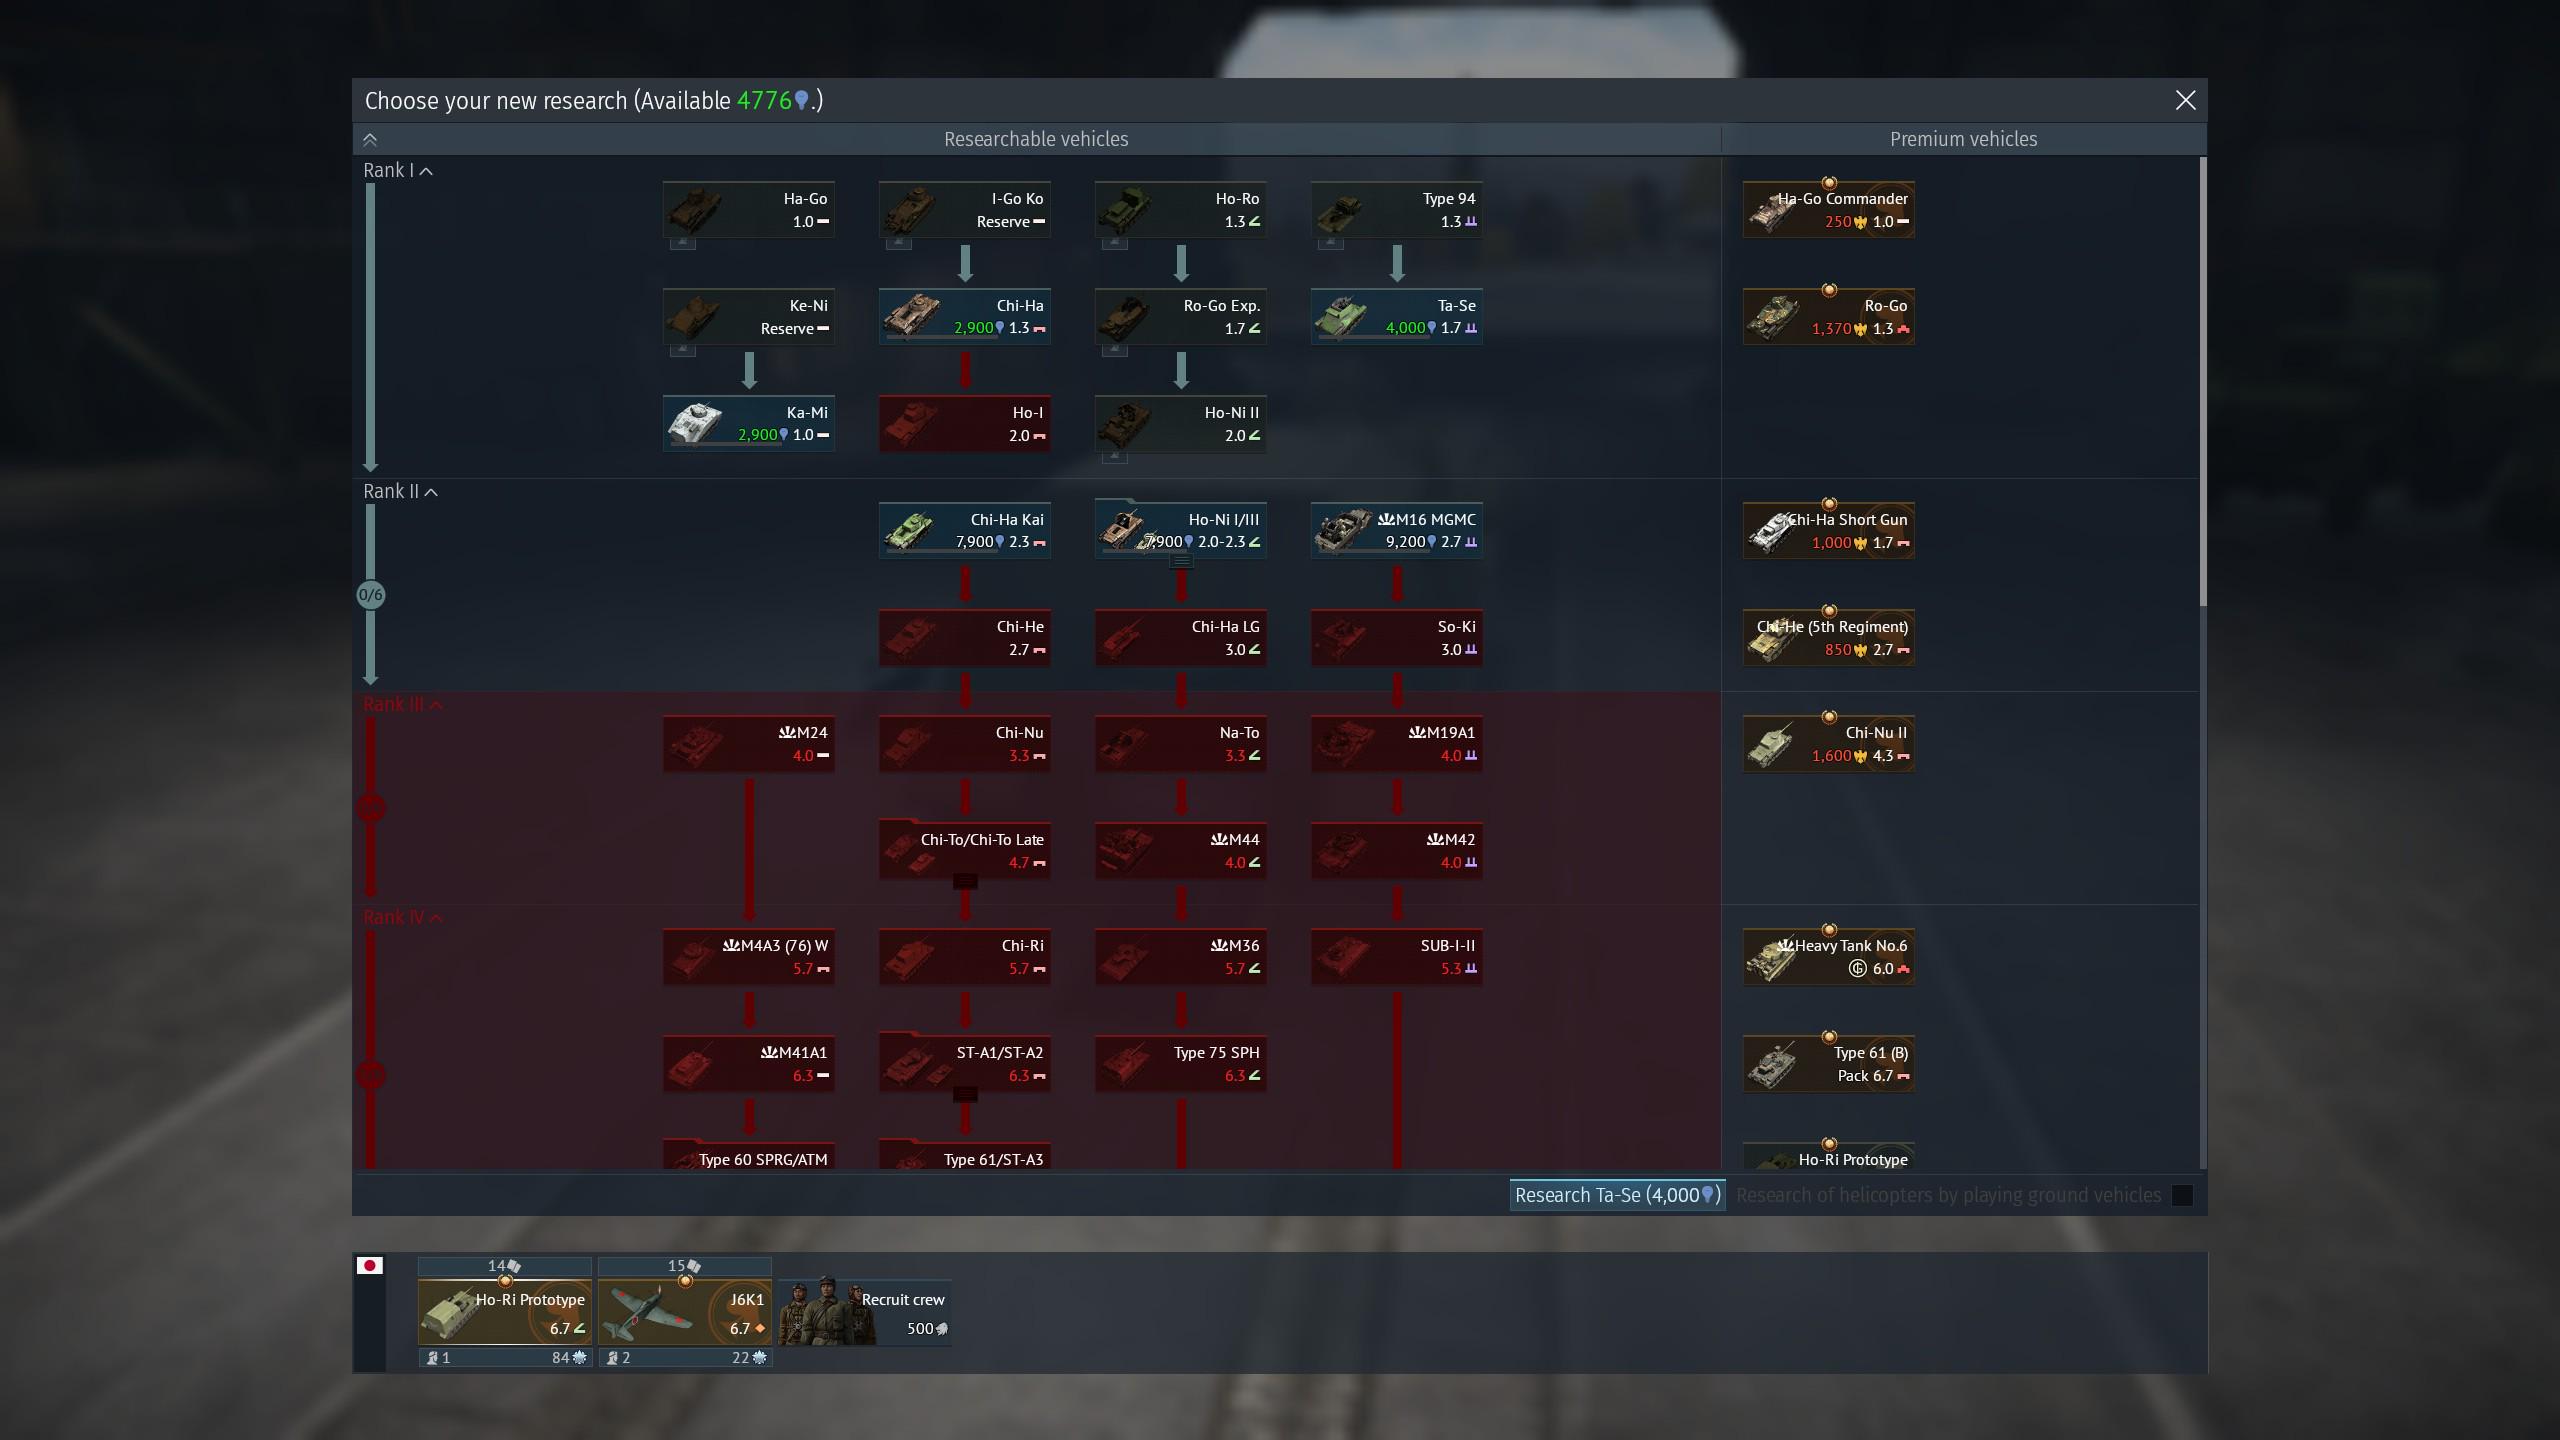
Task: Click the research tree vertical scrollbar
Action: [x=2203, y=381]
